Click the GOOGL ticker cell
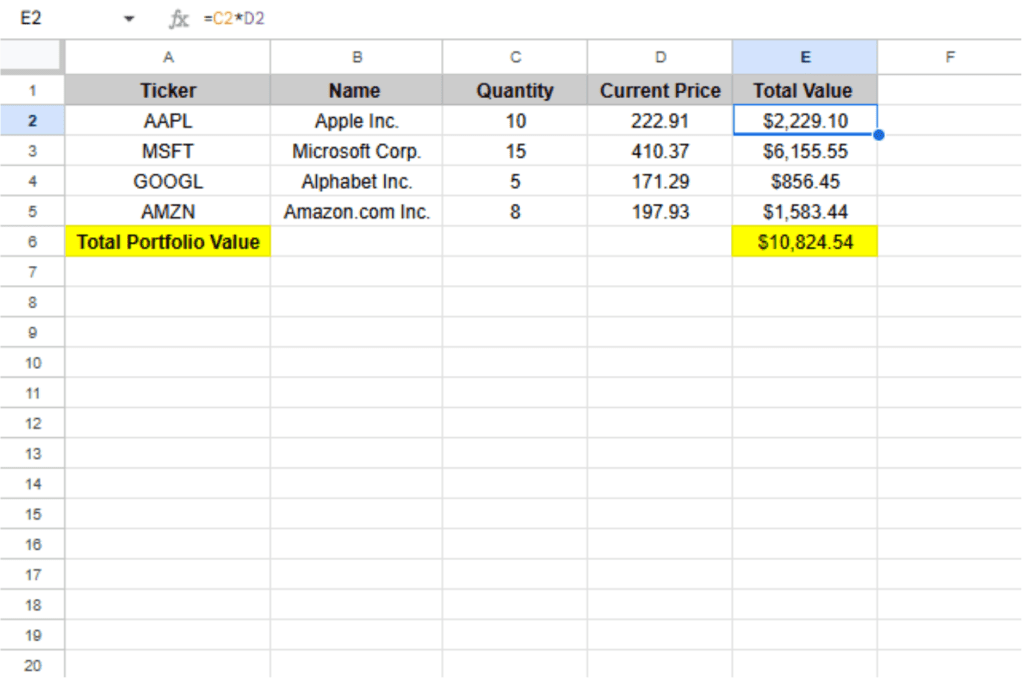Viewport: 1024px width, 680px height. [167, 182]
